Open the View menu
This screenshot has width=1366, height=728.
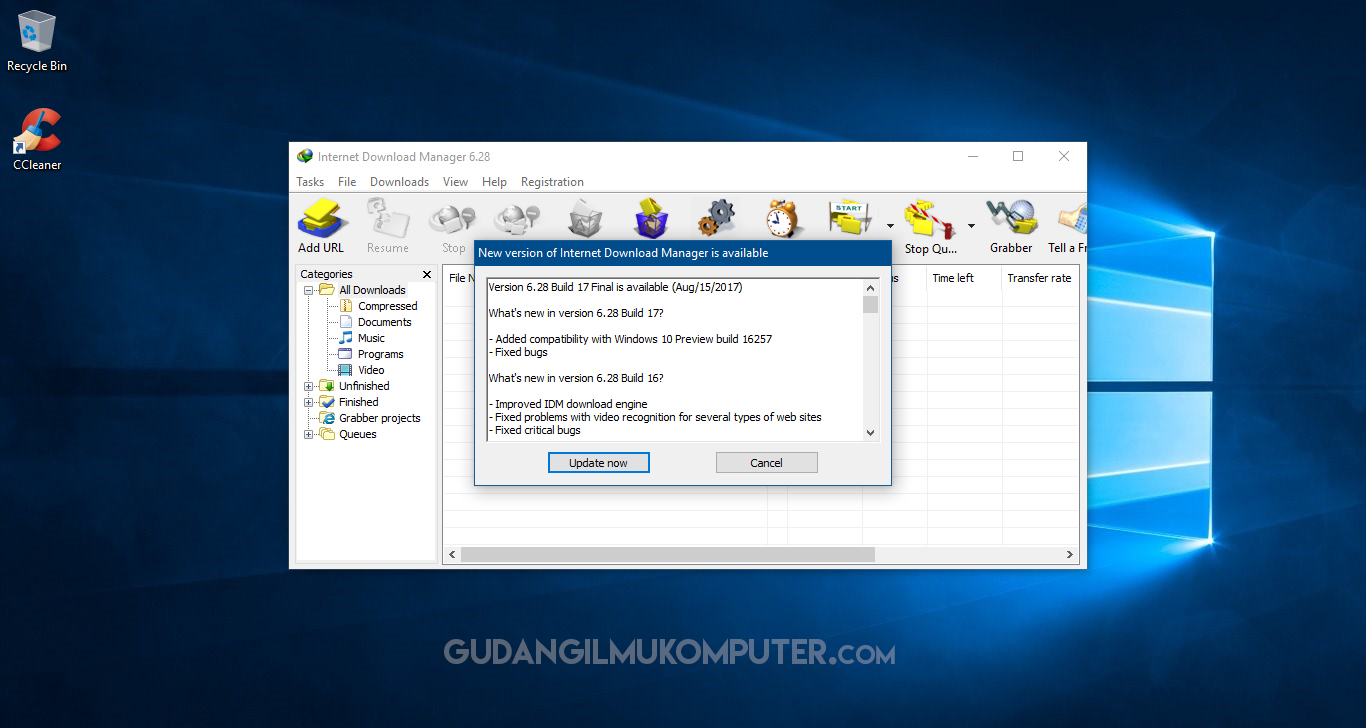pos(455,182)
